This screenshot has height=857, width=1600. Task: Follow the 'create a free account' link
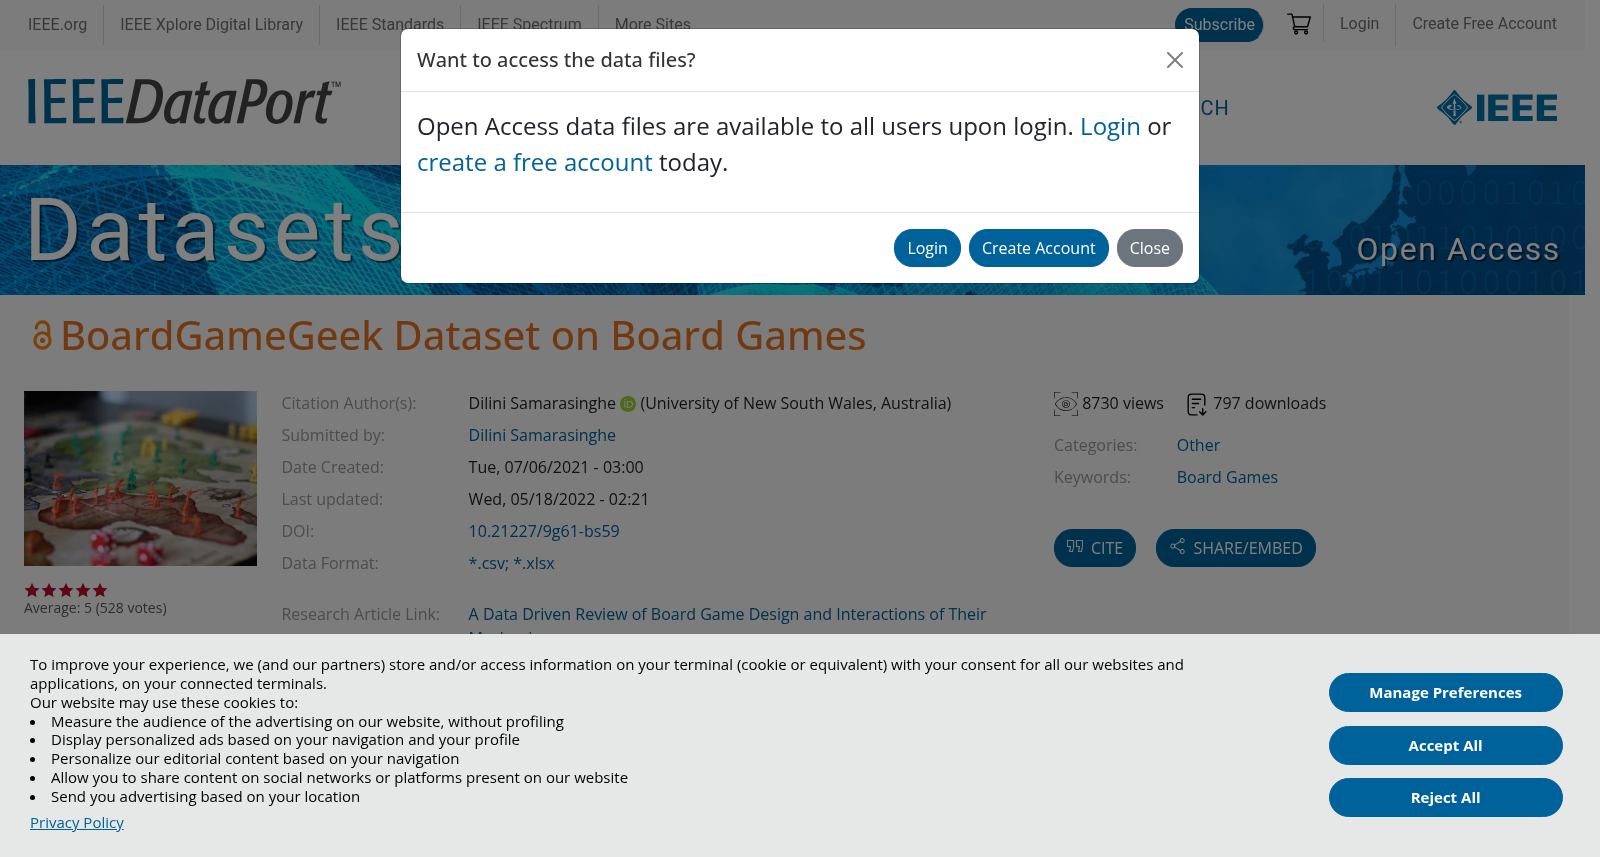tap(534, 163)
